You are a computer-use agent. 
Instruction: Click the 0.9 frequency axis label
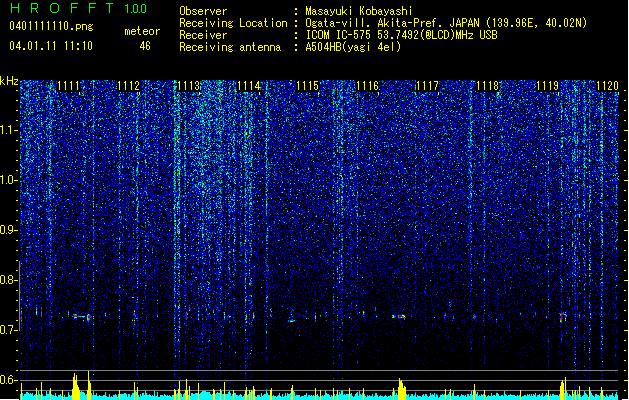point(9,230)
